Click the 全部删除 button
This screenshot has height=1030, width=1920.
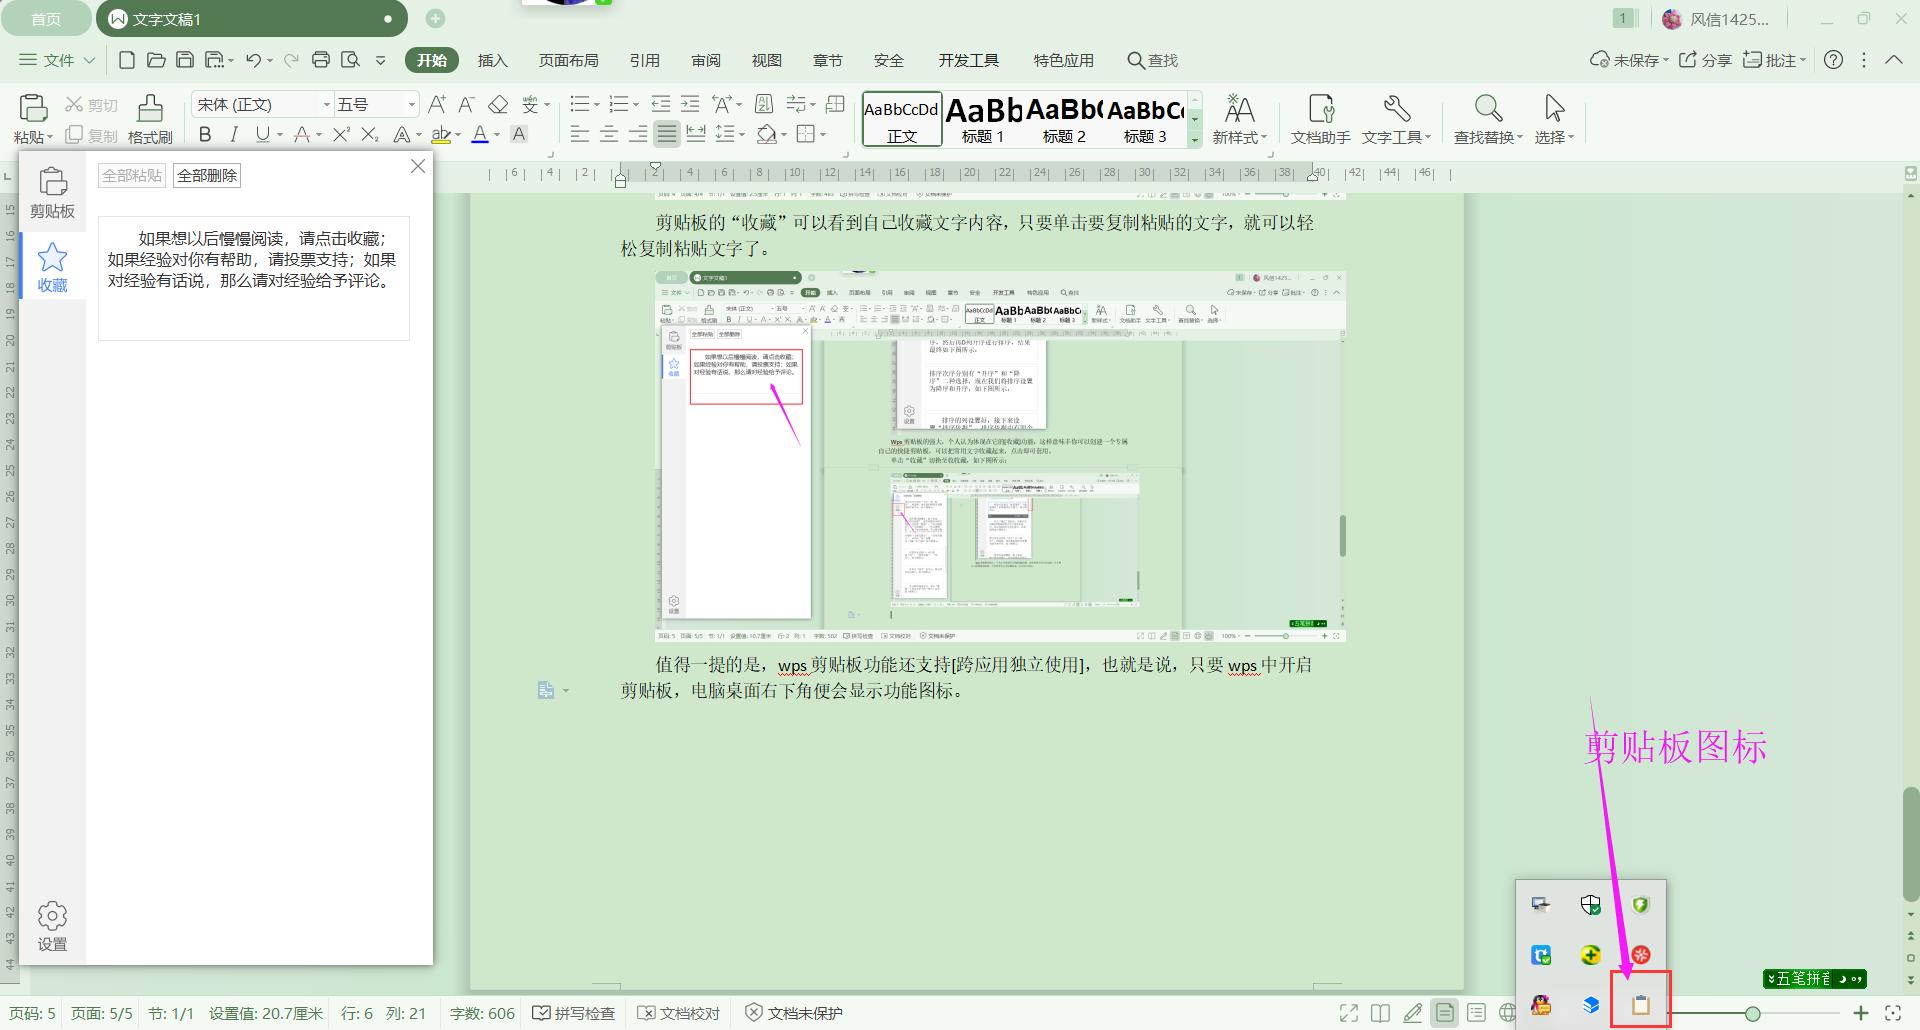pos(207,176)
